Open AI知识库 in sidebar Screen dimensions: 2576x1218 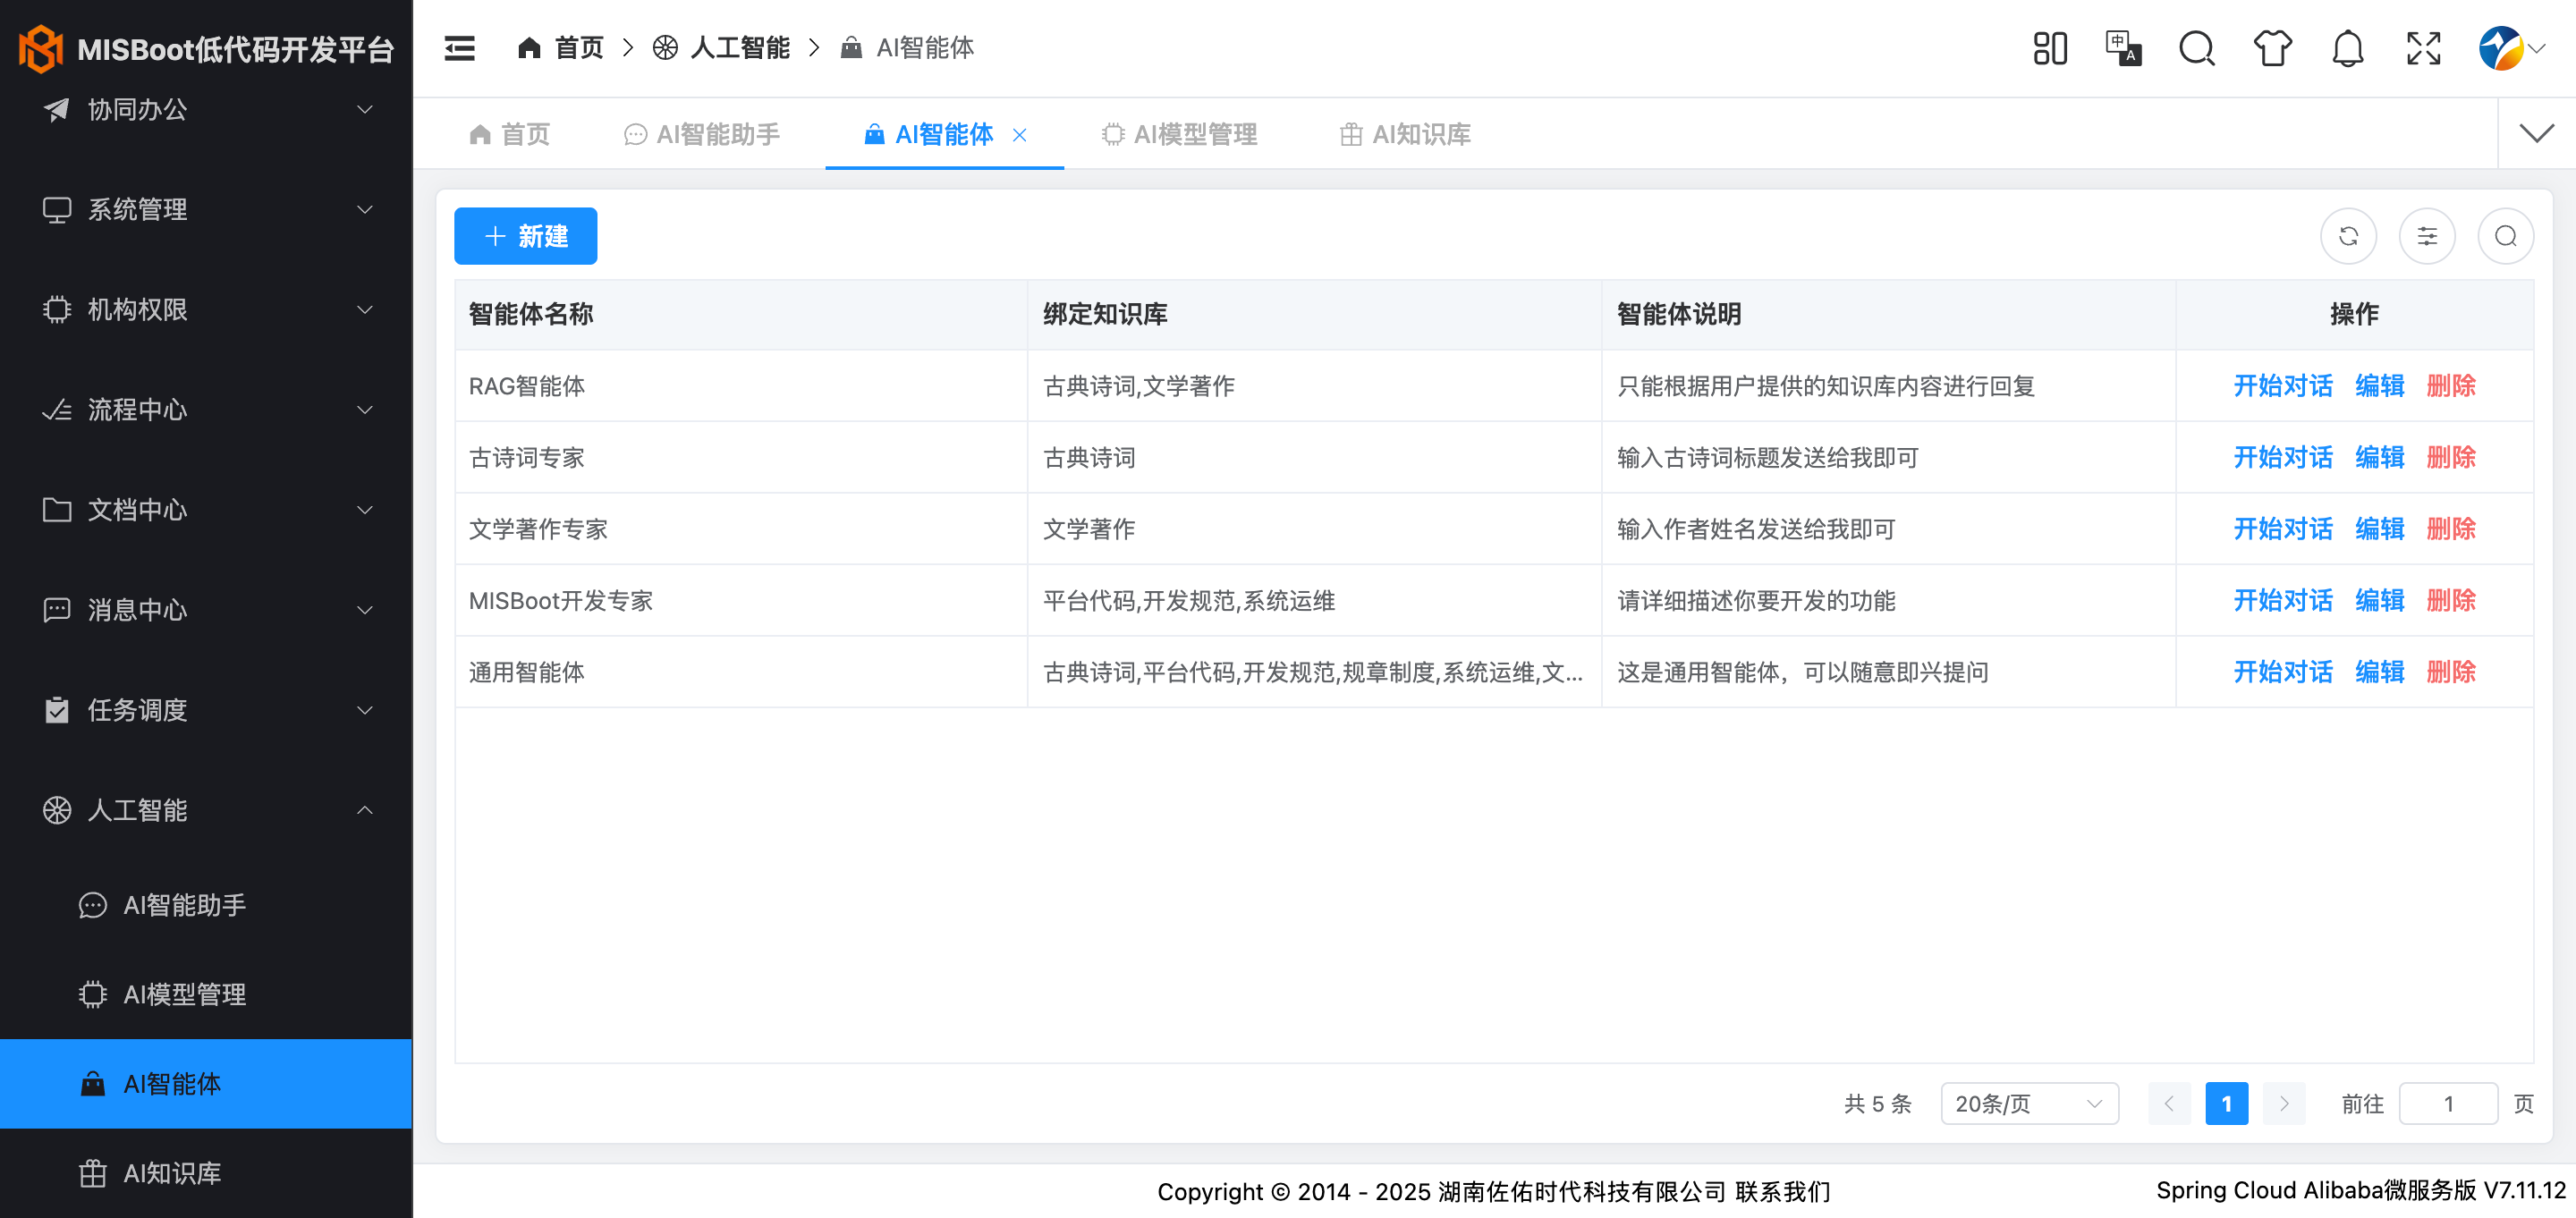tap(206, 1172)
